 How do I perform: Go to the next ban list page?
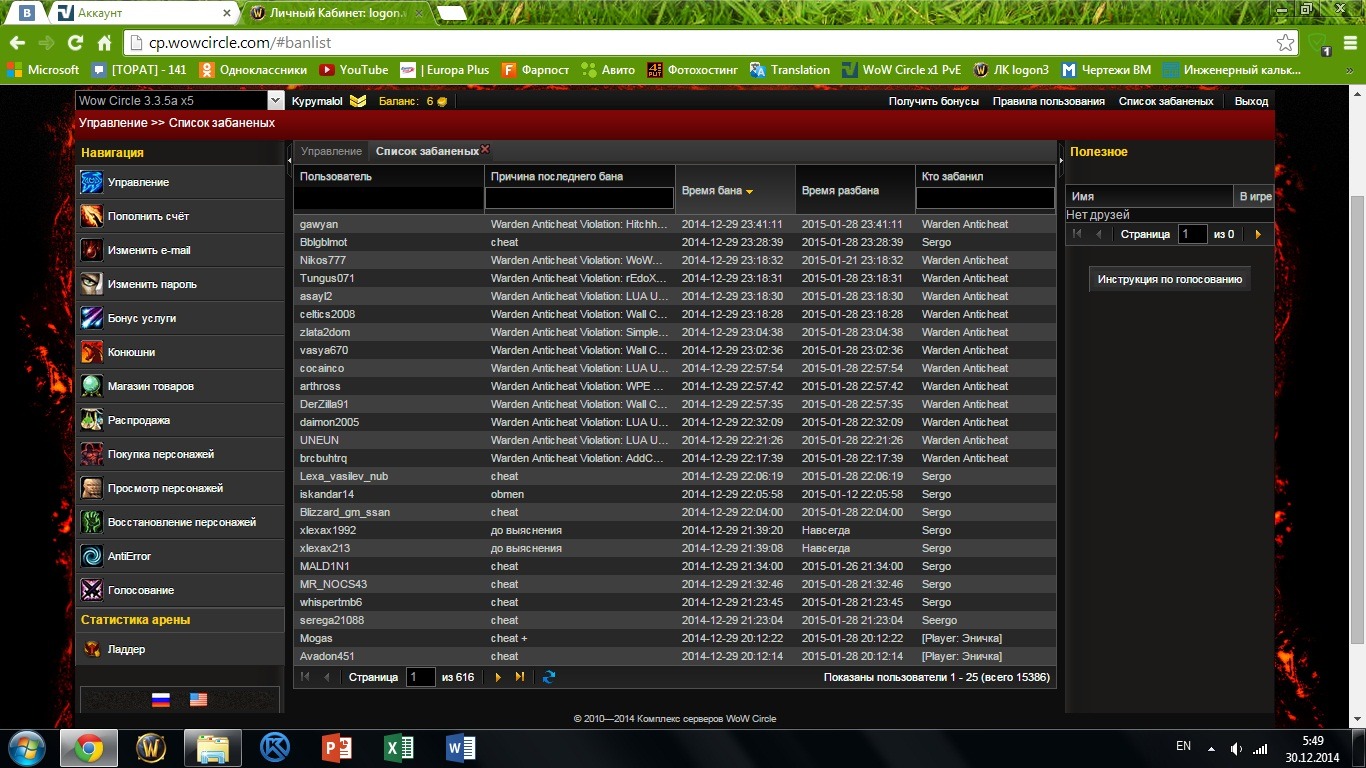[498, 678]
